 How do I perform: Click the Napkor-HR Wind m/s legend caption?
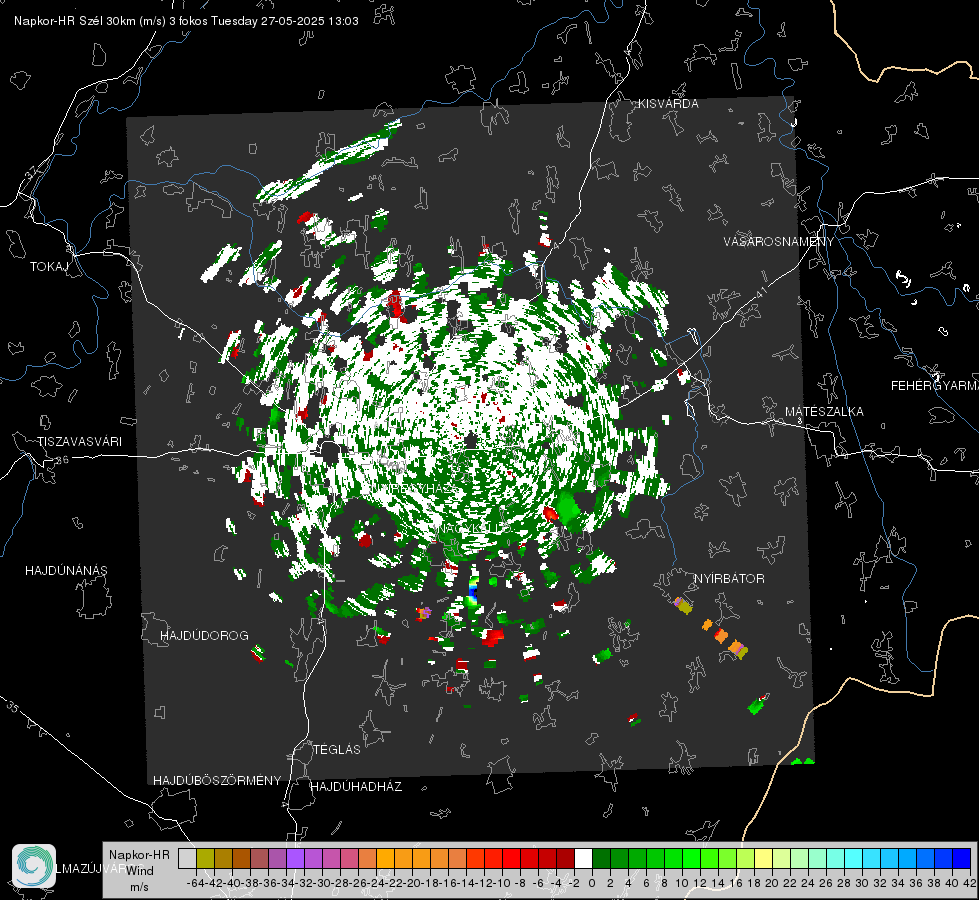point(139,870)
